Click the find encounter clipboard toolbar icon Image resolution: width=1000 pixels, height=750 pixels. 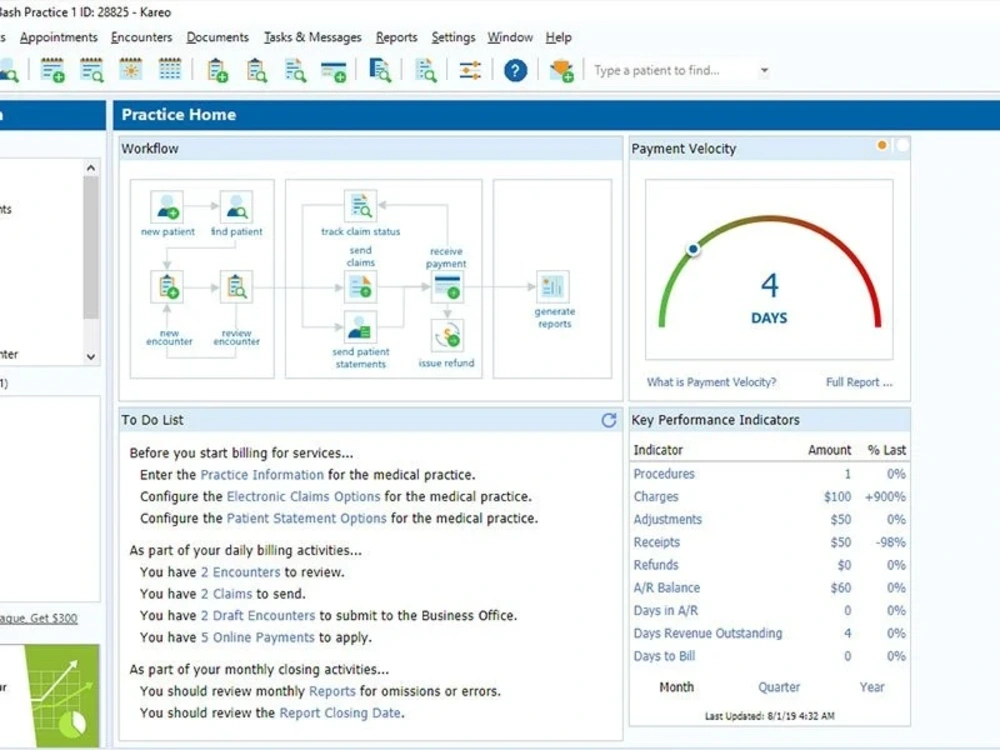256,70
